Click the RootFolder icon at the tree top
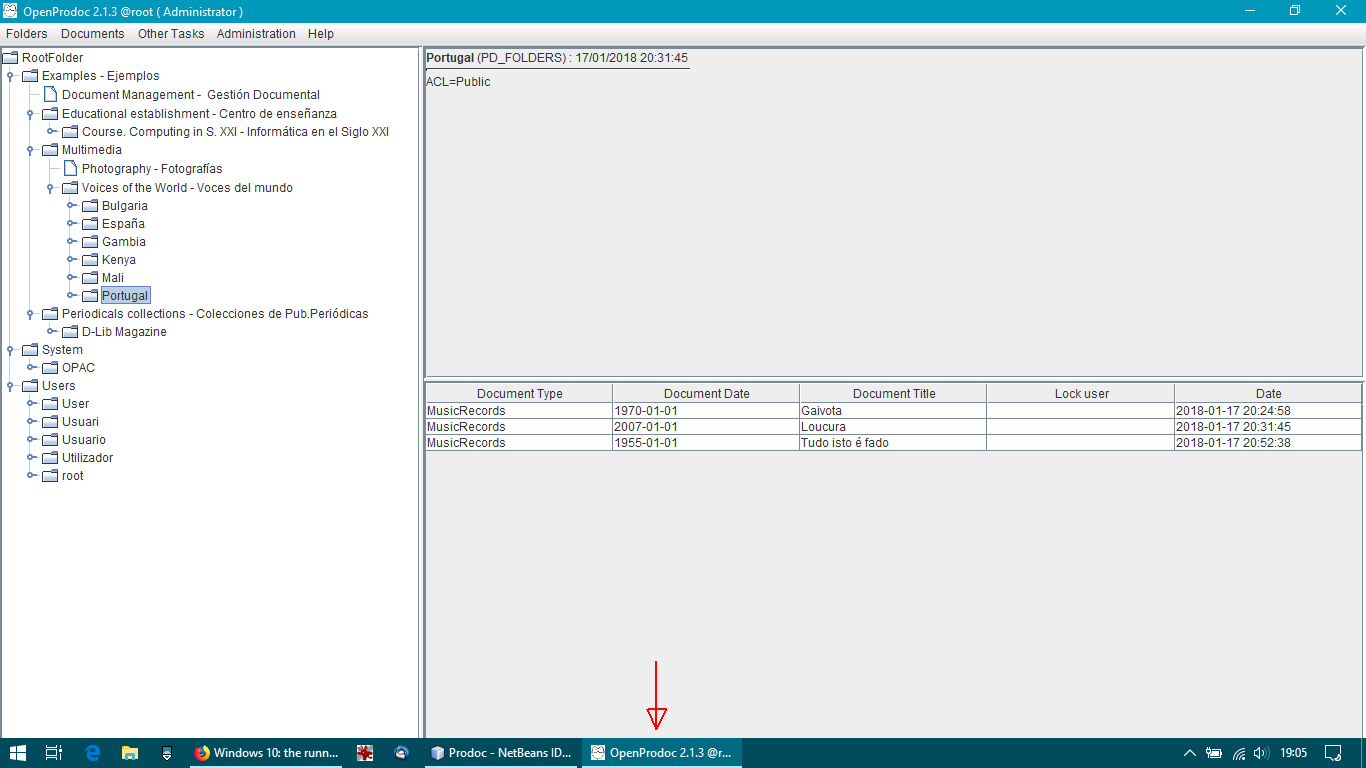Image resolution: width=1366 pixels, height=768 pixels. (x=10, y=57)
